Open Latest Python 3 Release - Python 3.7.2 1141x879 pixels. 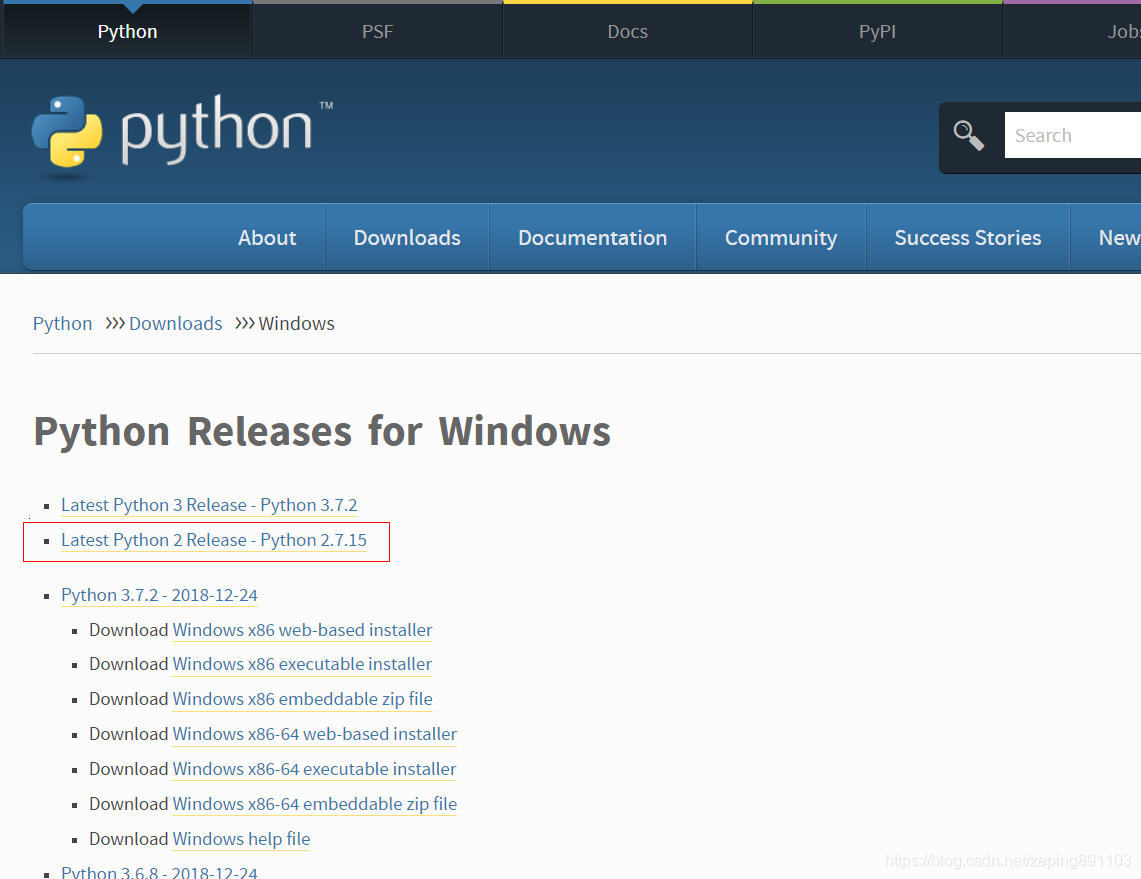point(210,505)
